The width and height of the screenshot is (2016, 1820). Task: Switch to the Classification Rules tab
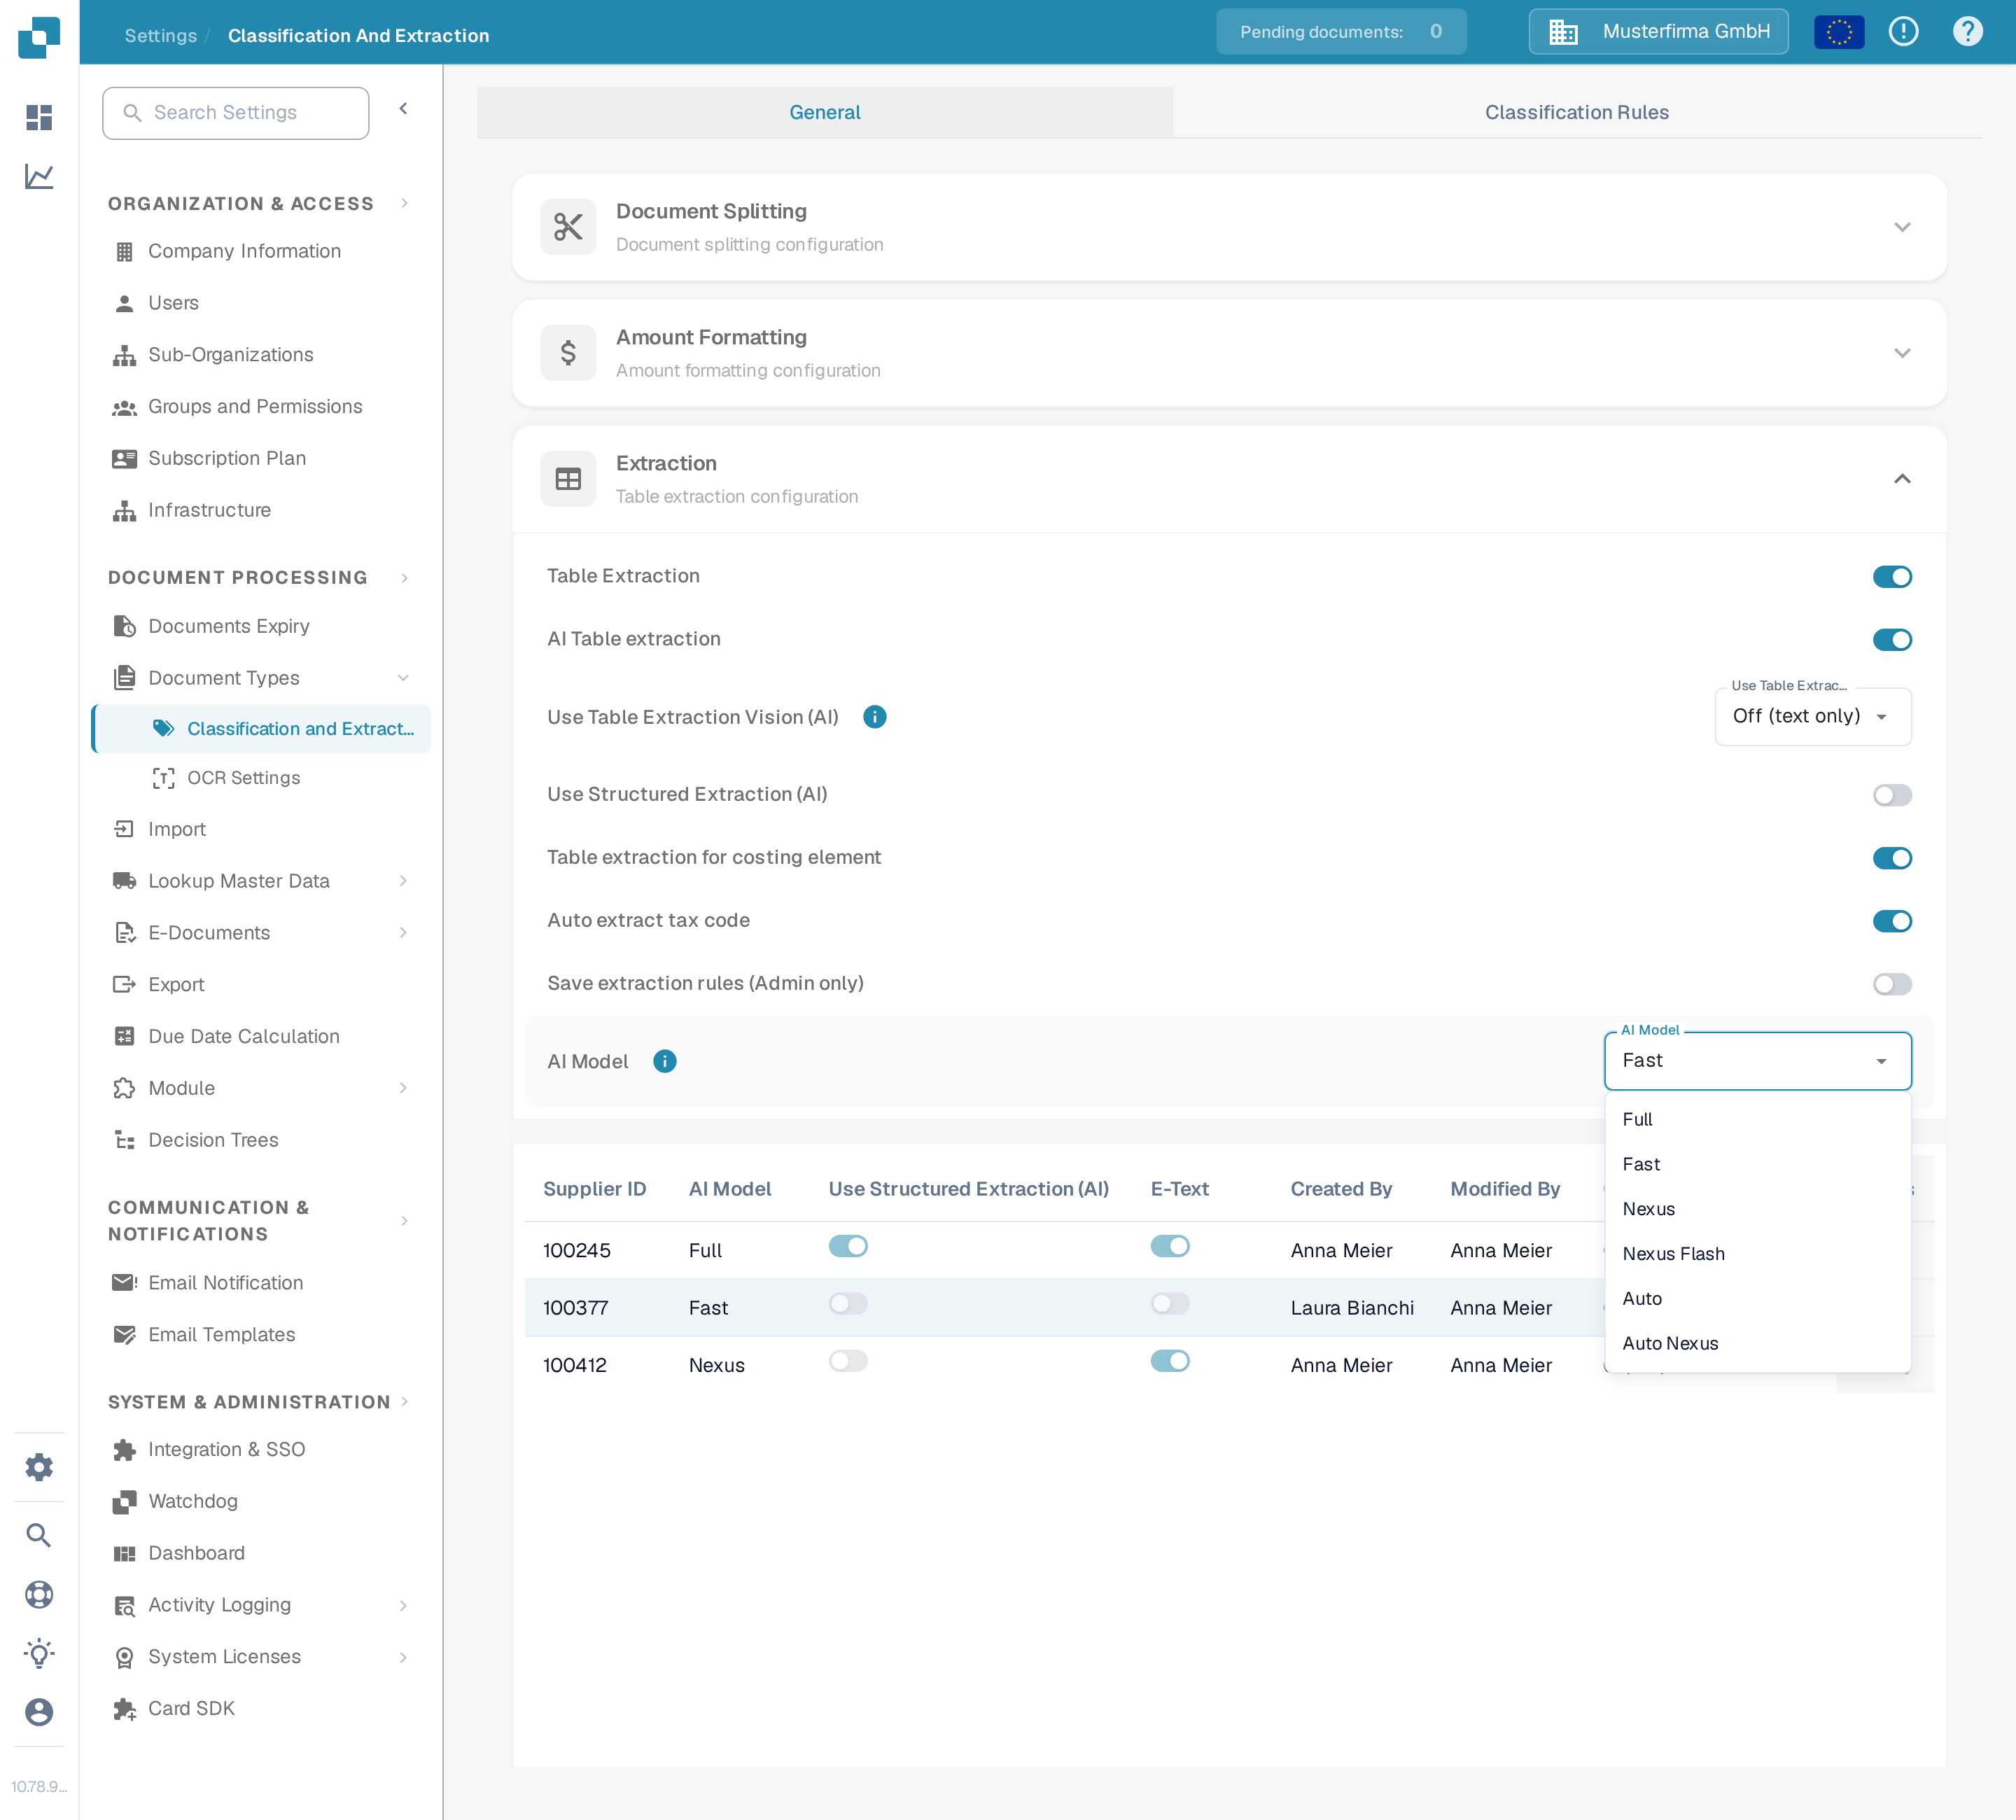(x=1576, y=112)
